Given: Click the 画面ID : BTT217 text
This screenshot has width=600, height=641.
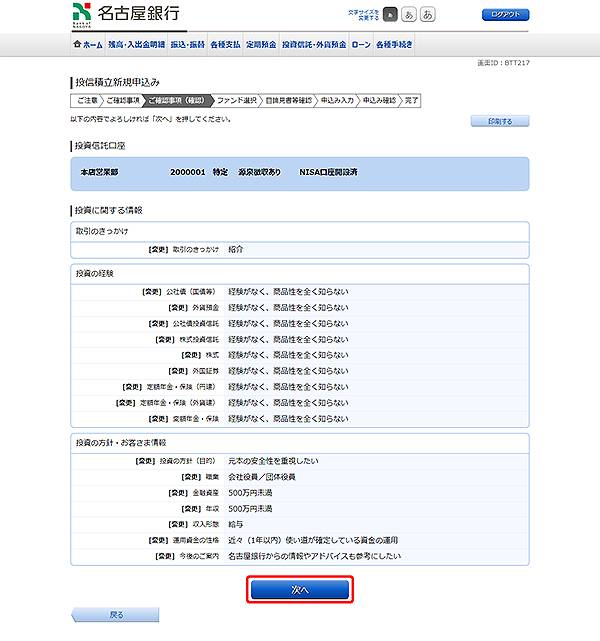Looking at the screenshot, I should 504,63.
